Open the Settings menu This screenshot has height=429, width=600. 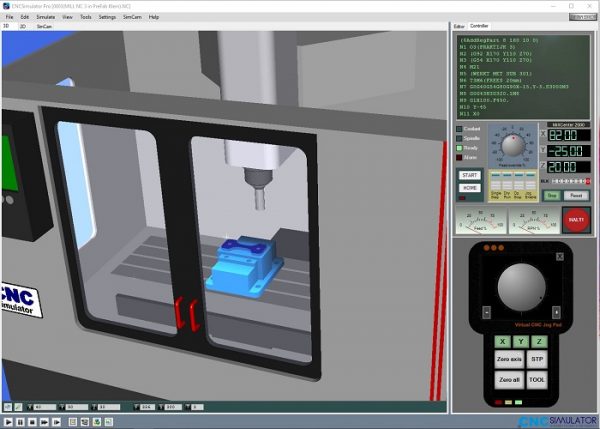[x=107, y=17]
